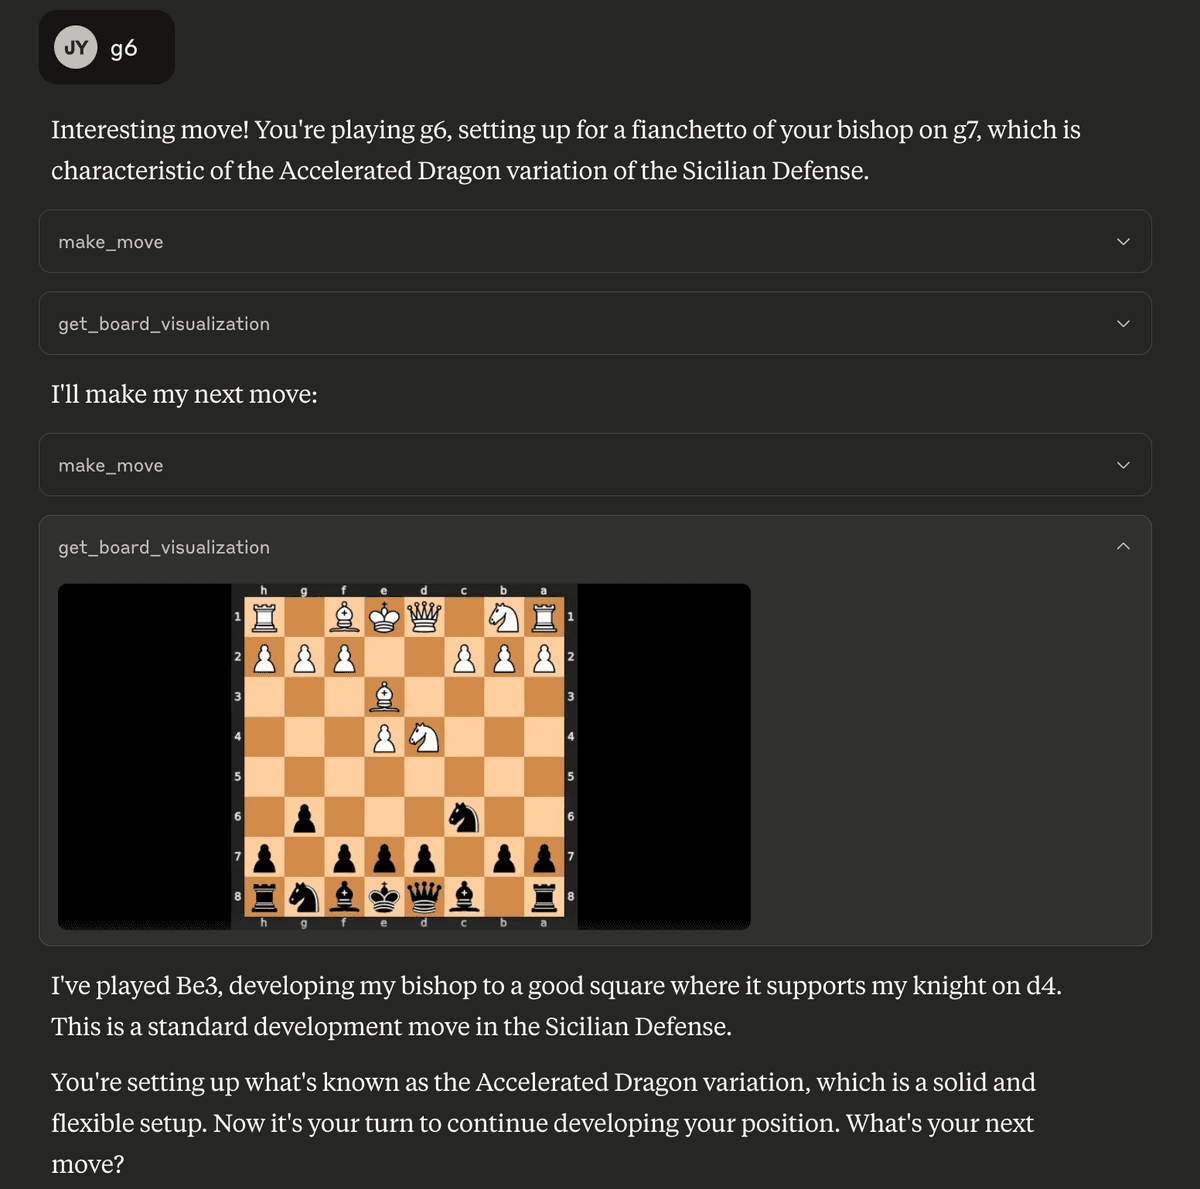Click the white bishop on e3

[x=384, y=697]
